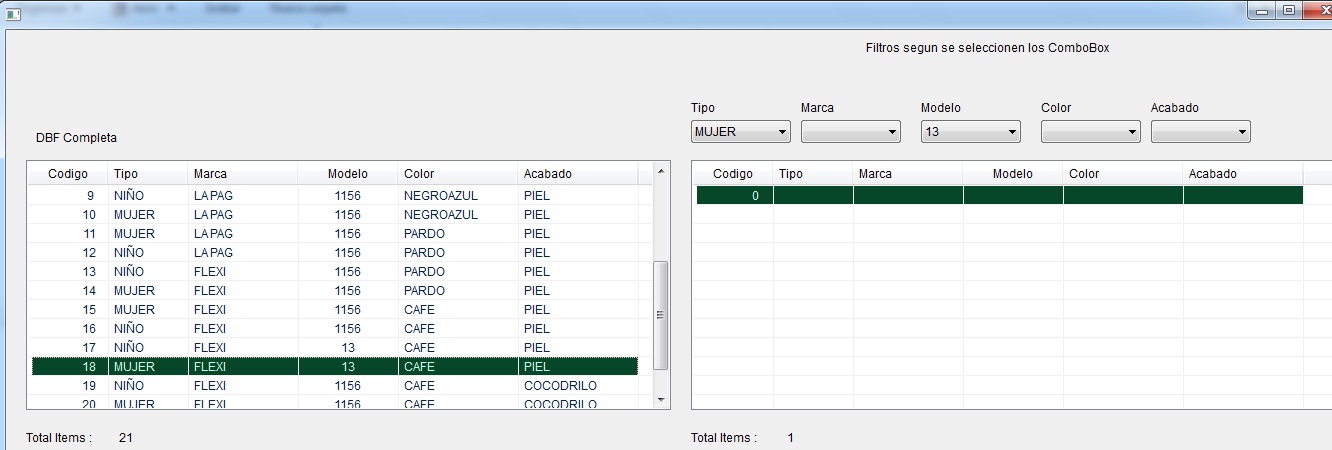
Task: Maximize the window
Action: coord(1288,10)
